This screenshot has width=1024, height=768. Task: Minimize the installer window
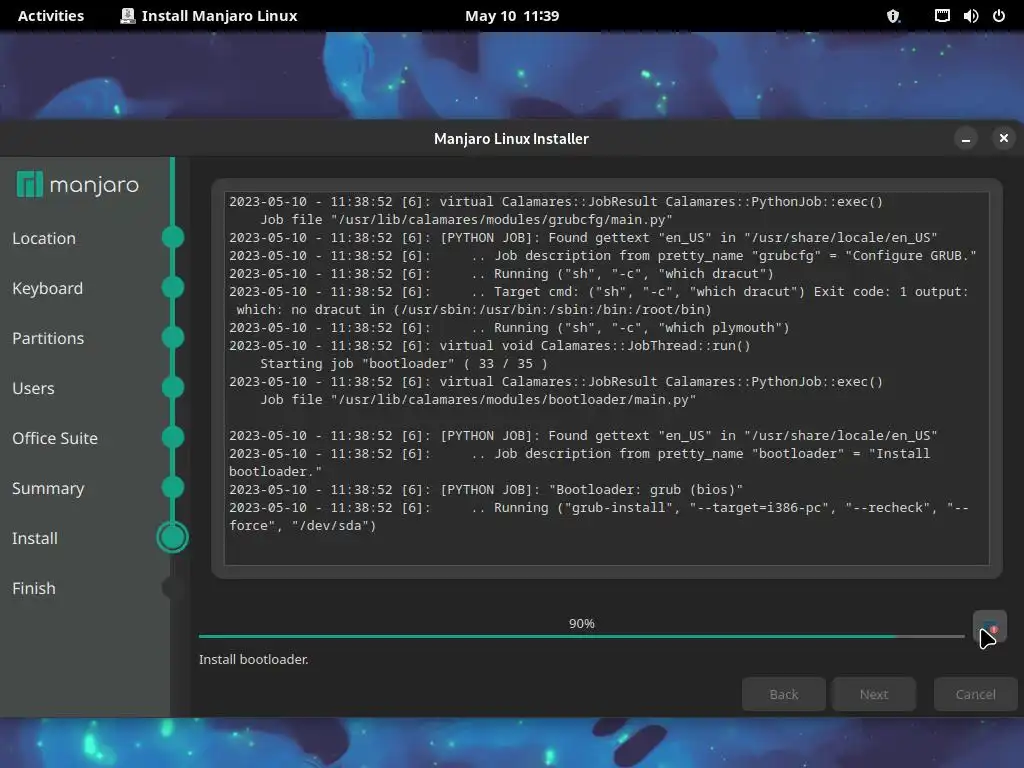(966, 138)
